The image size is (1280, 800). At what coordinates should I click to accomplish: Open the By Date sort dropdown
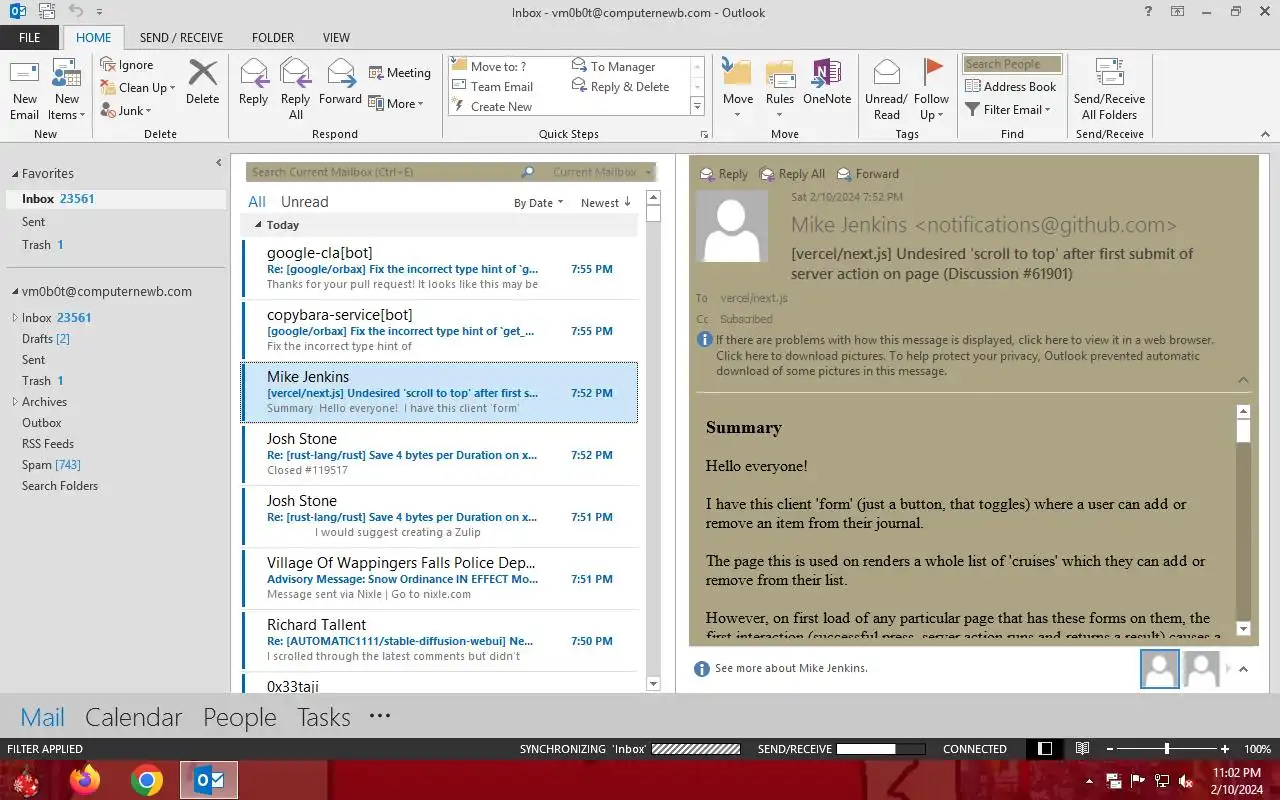538,203
